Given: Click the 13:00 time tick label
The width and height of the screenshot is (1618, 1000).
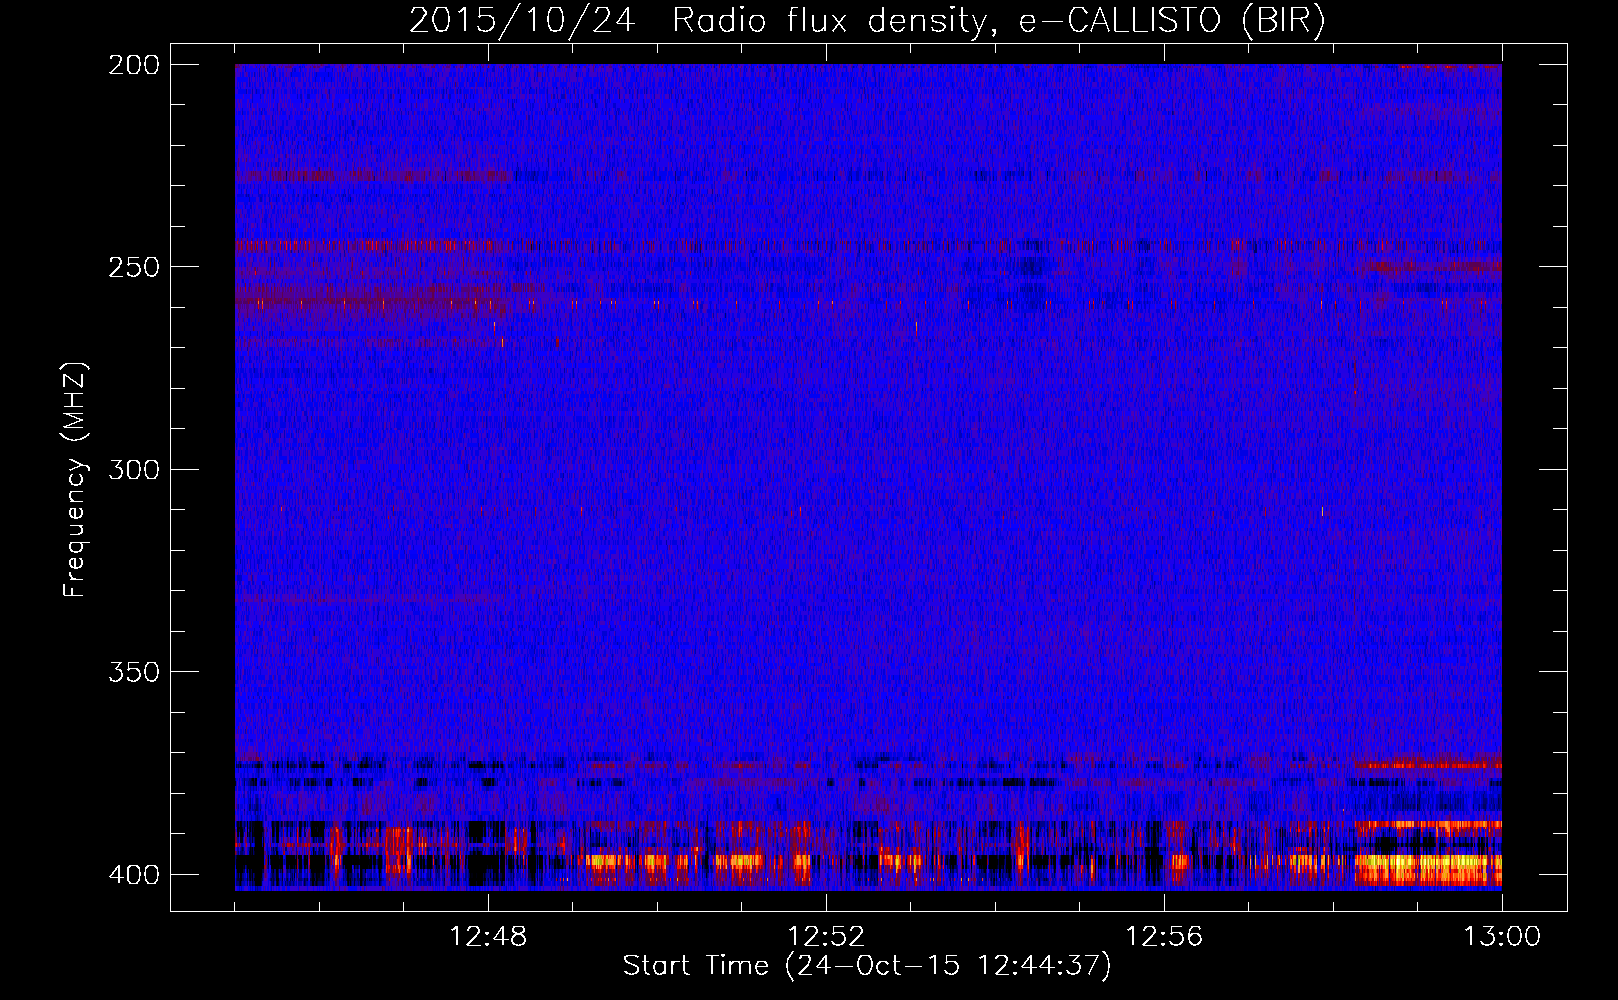Looking at the screenshot, I should pos(1502,937).
